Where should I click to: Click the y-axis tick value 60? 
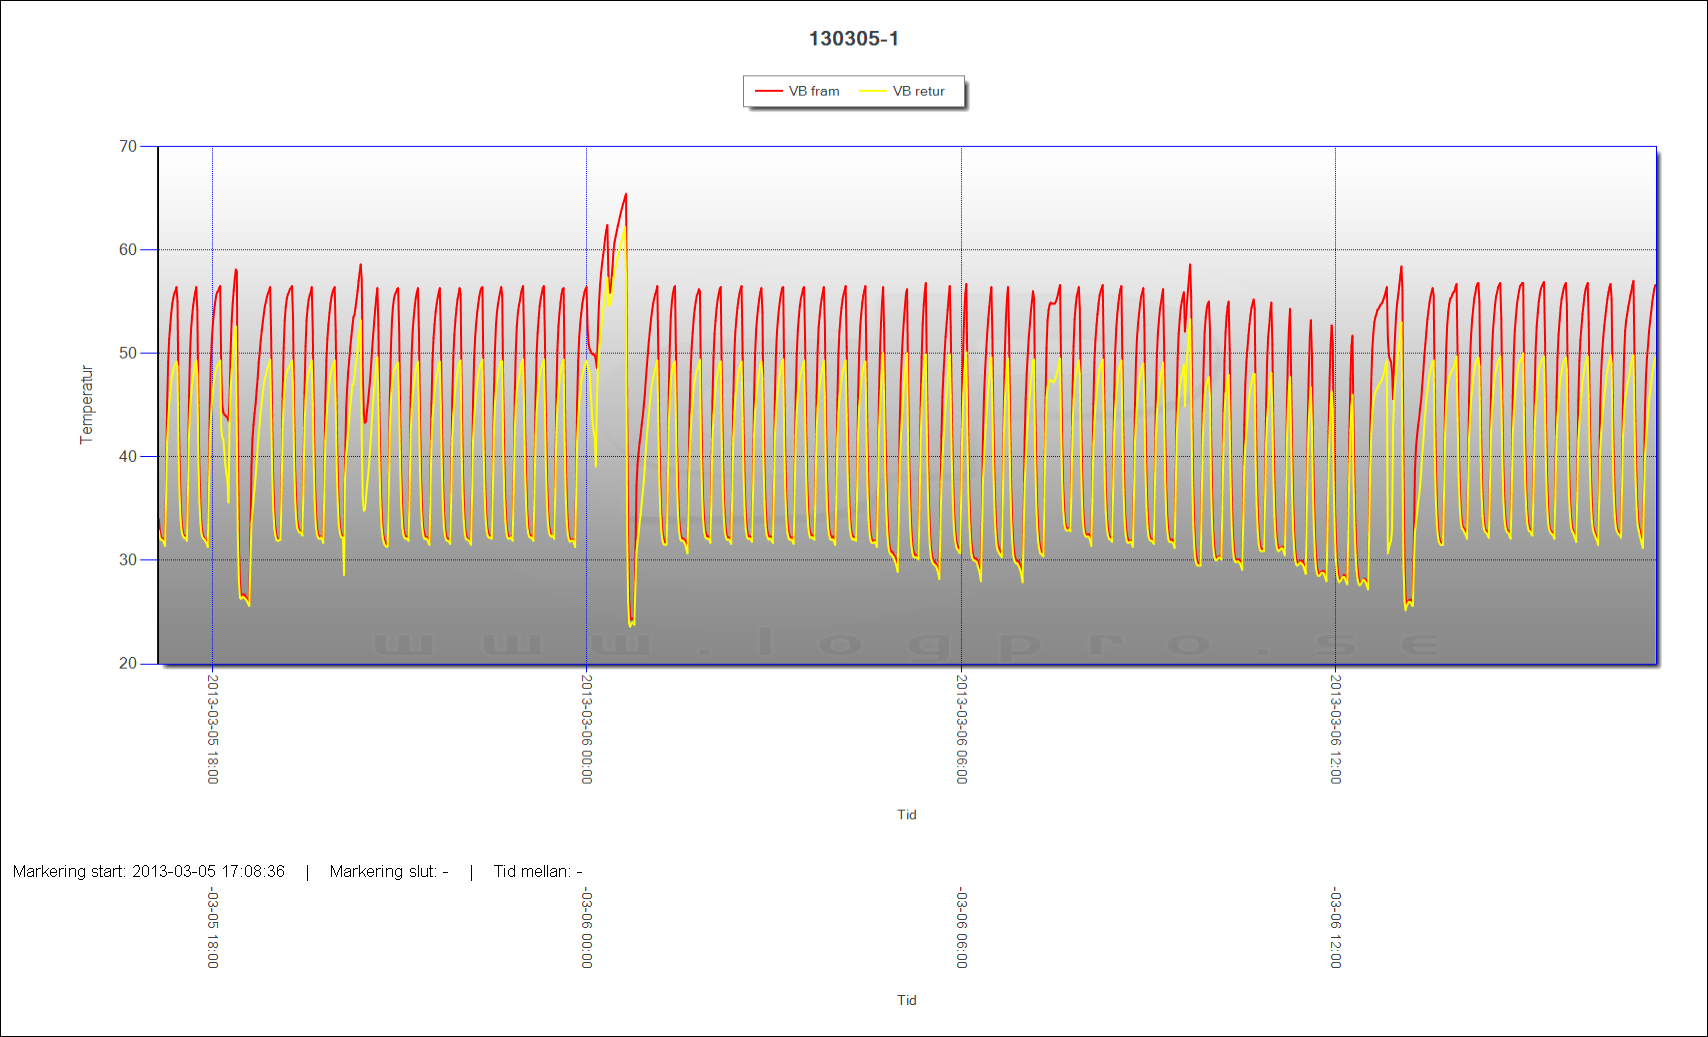tap(128, 250)
